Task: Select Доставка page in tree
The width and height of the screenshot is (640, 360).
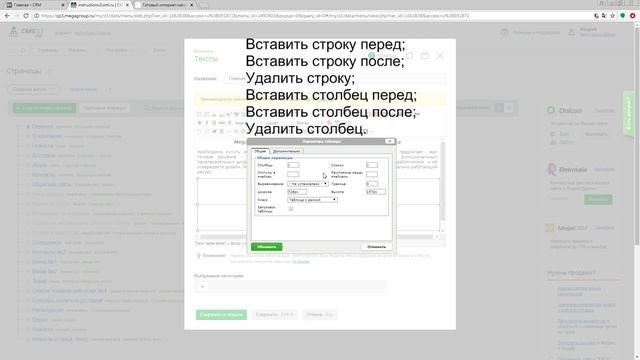Action: (44, 156)
